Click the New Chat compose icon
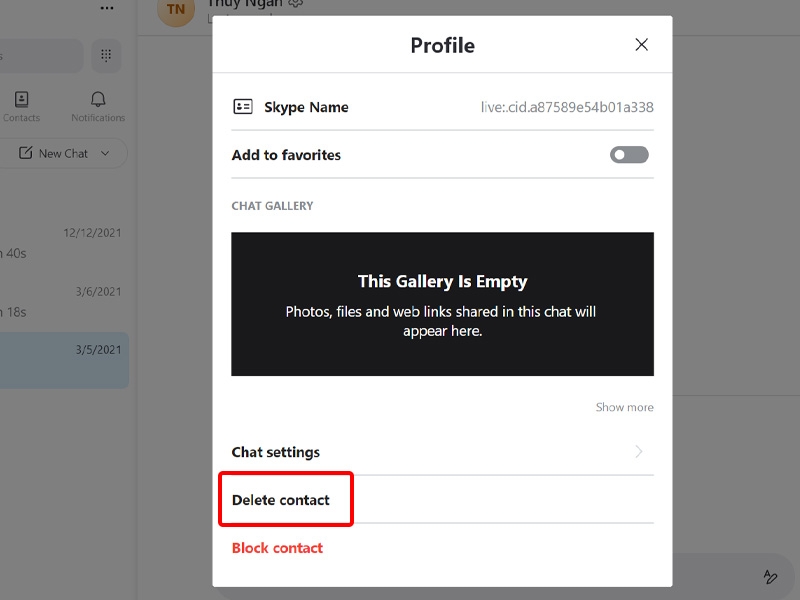 click(26, 153)
